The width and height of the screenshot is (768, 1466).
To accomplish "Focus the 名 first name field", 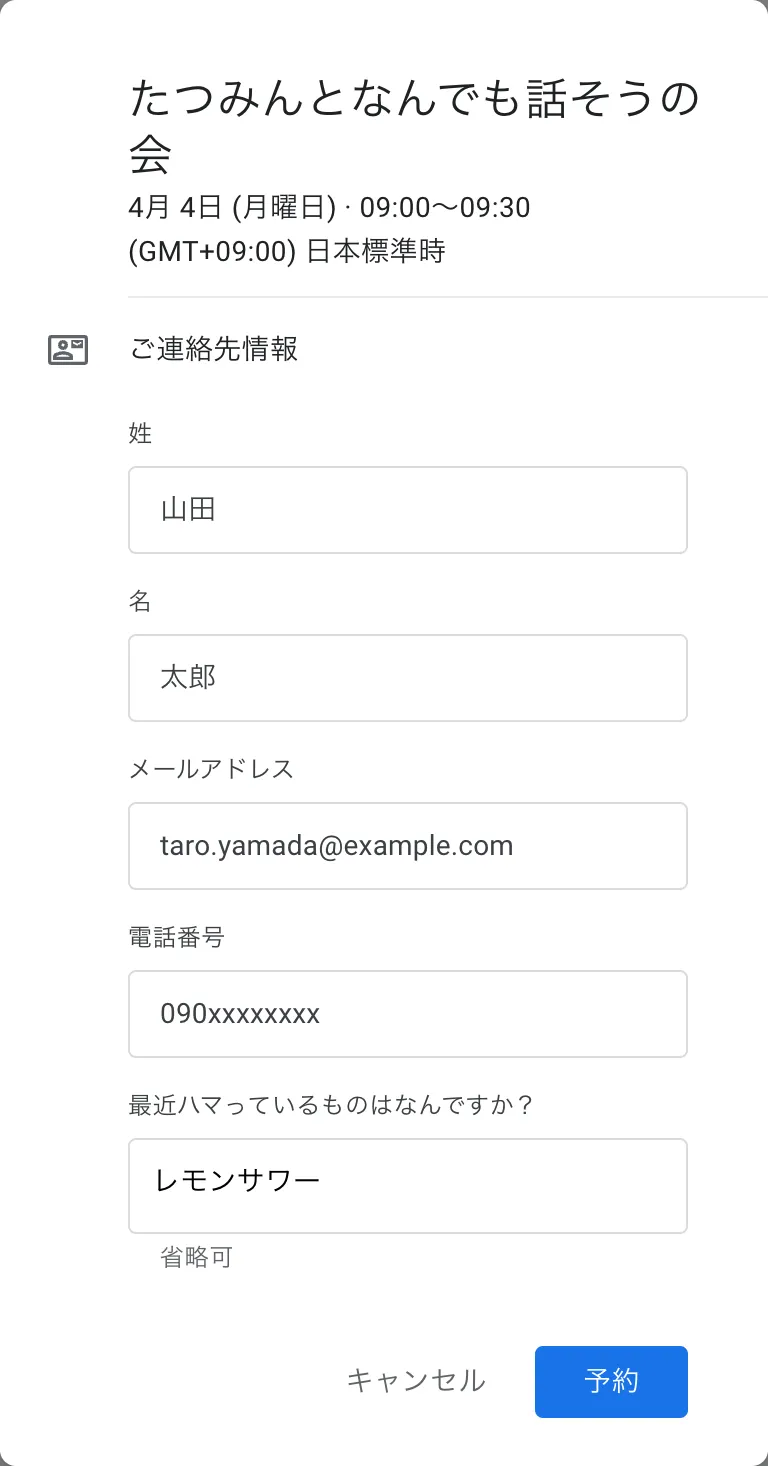I will pyautogui.click(x=407, y=678).
